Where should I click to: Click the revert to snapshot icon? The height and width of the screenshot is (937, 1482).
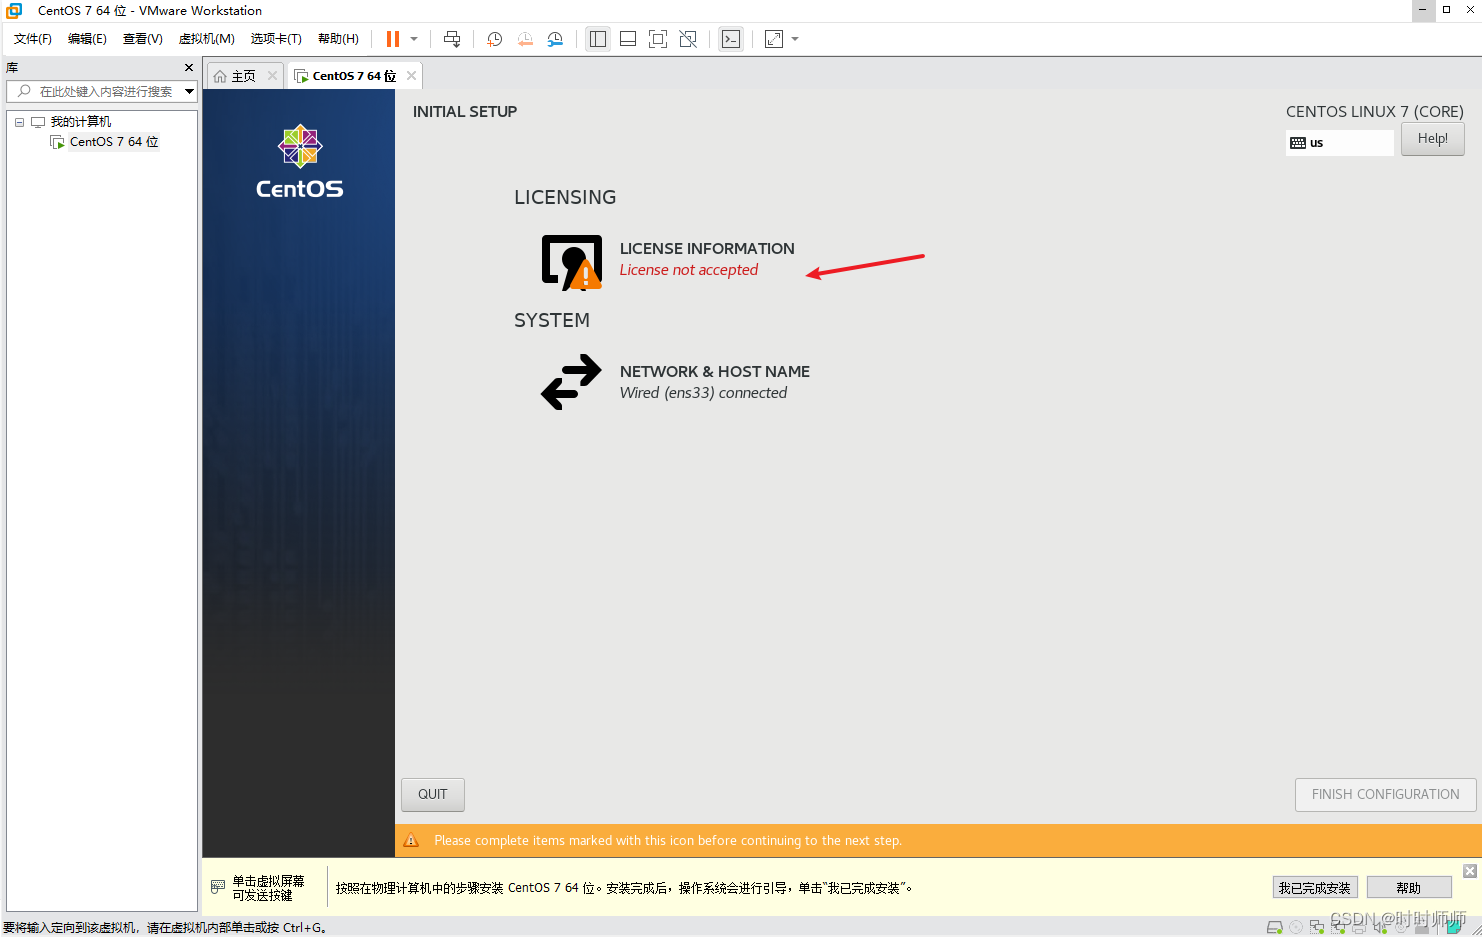525,39
